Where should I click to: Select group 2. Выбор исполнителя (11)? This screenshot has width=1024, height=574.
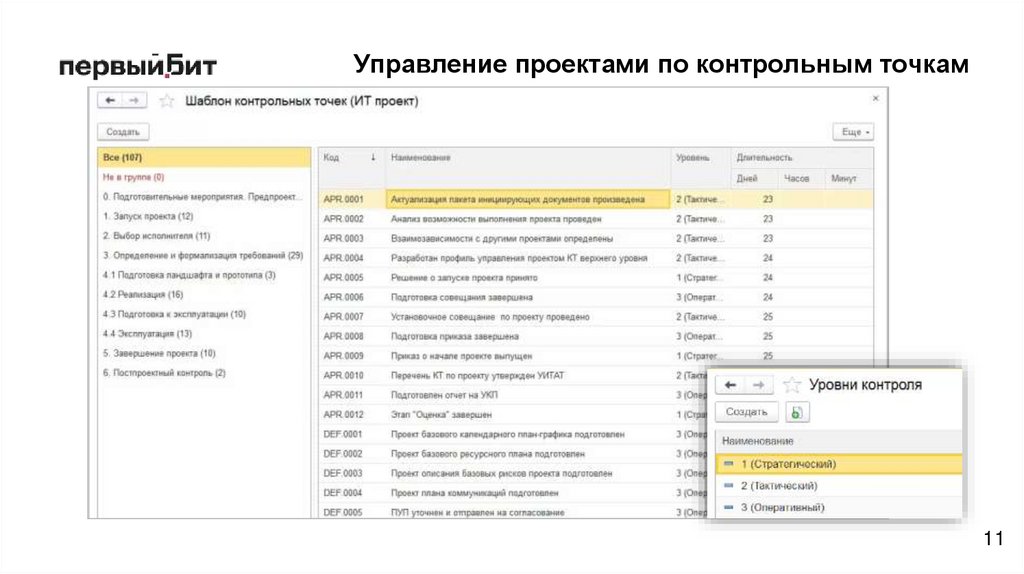(204, 236)
